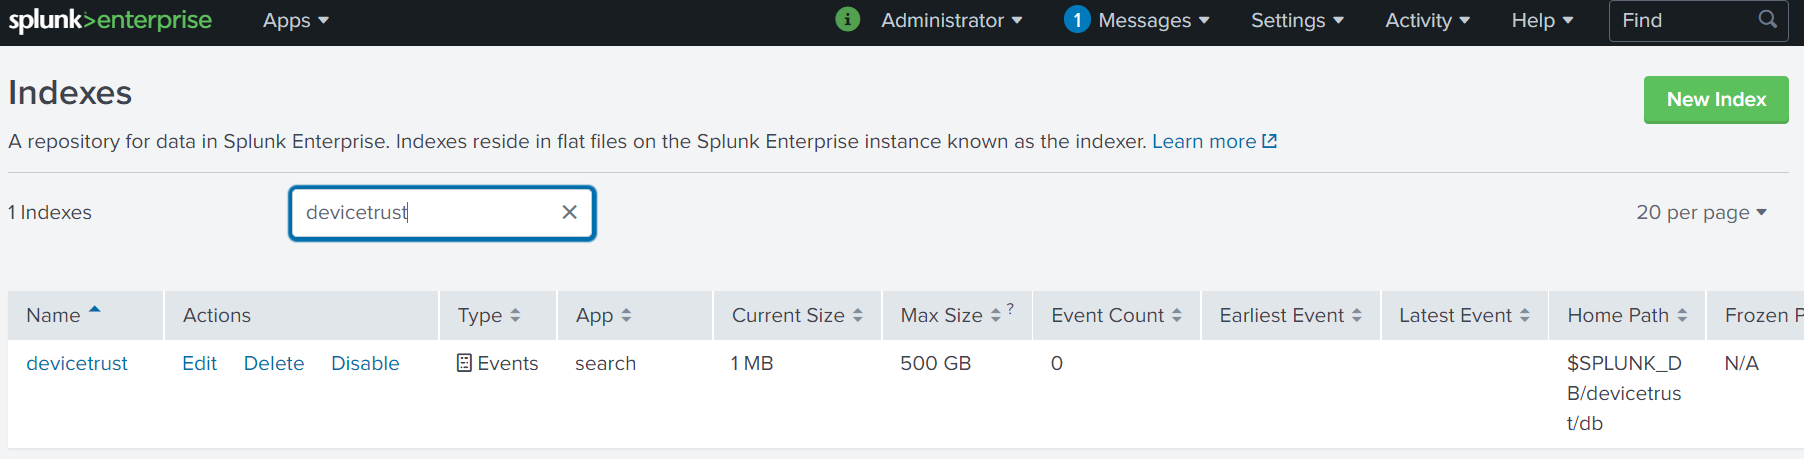
Task: Click the New Index button
Action: click(x=1715, y=100)
